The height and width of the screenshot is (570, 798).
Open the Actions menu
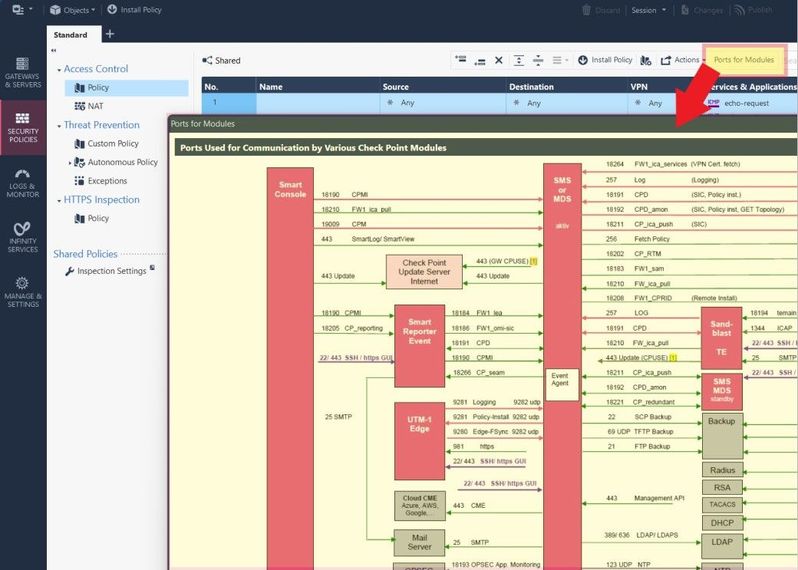(x=681, y=60)
